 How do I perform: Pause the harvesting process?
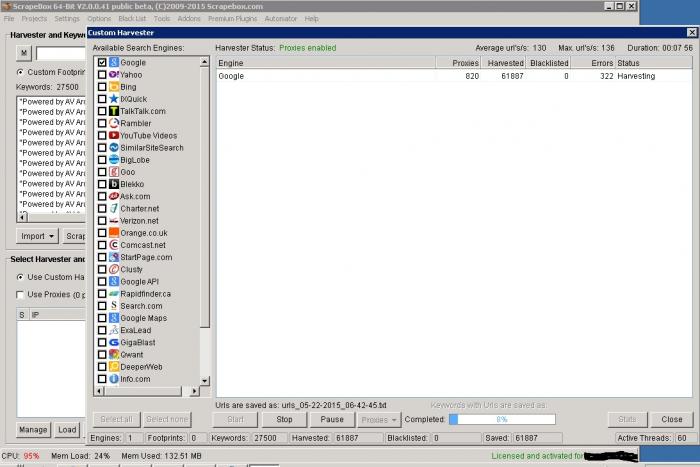332,420
